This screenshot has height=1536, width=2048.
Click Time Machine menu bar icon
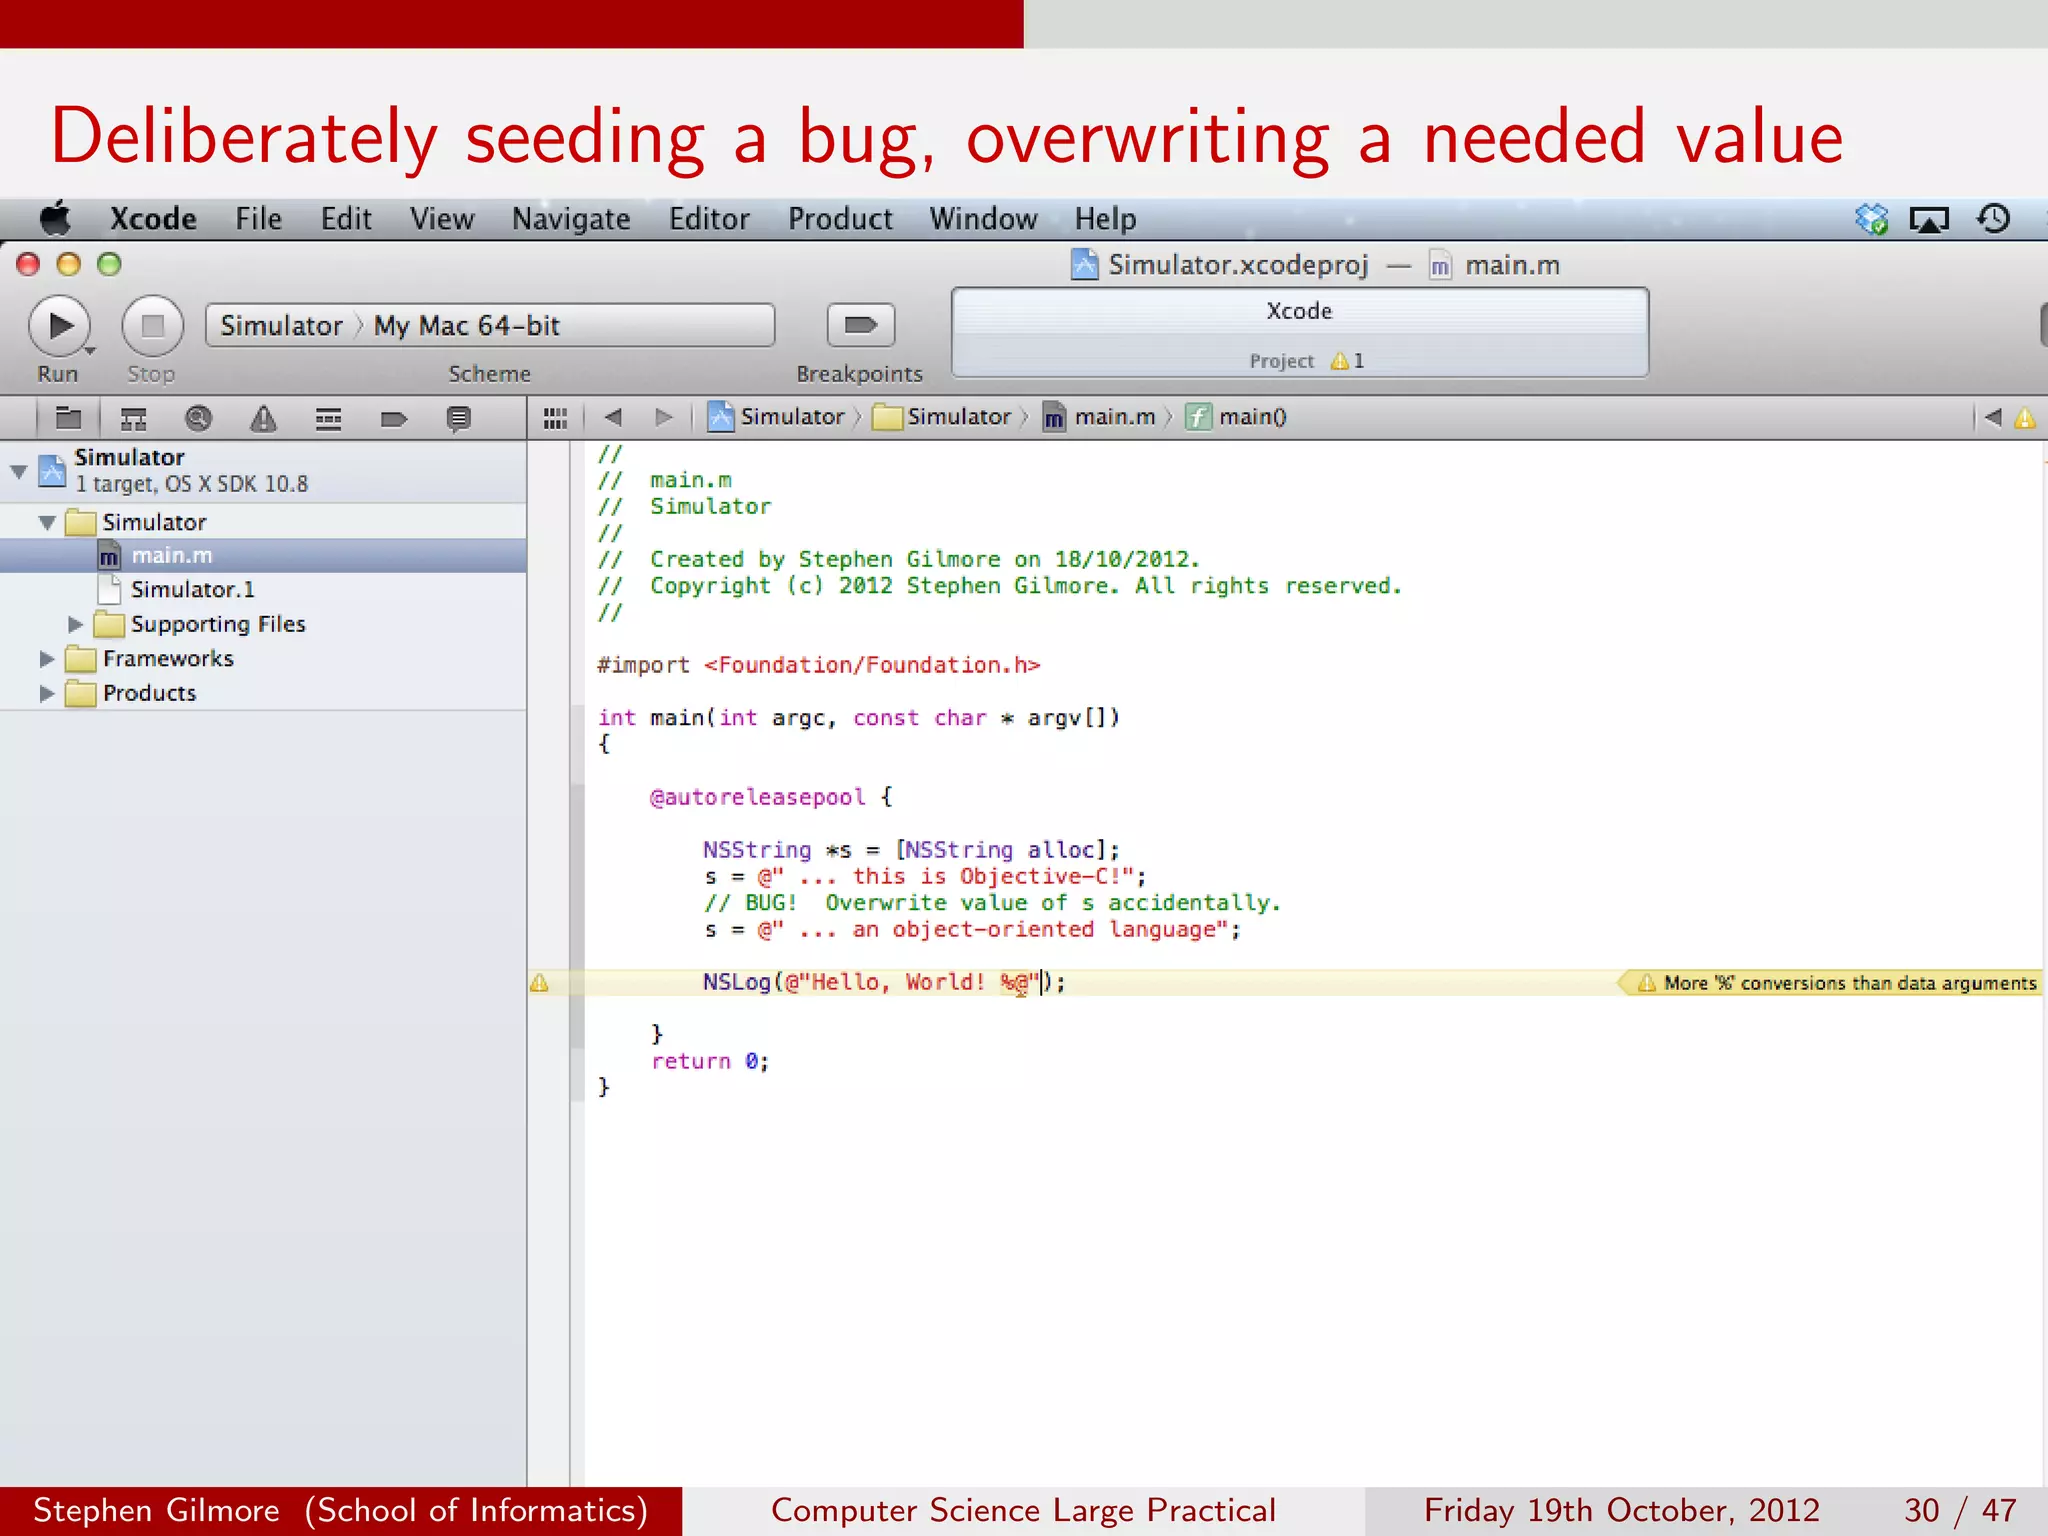pyautogui.click(x=1993, y=218)
